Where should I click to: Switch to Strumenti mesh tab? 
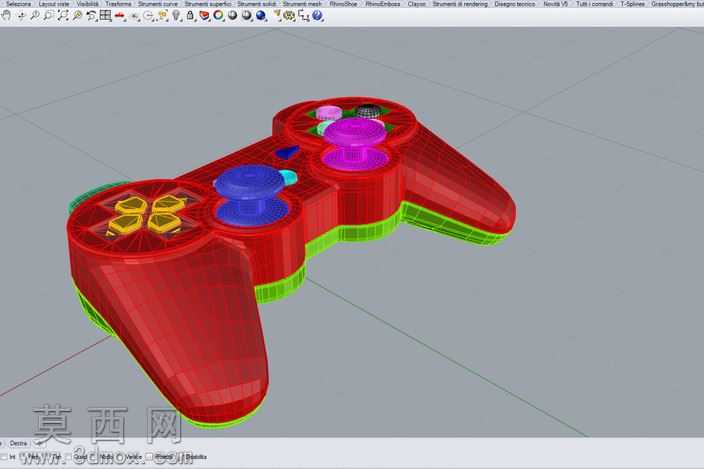pyautogui.click(x=302, y=4)
